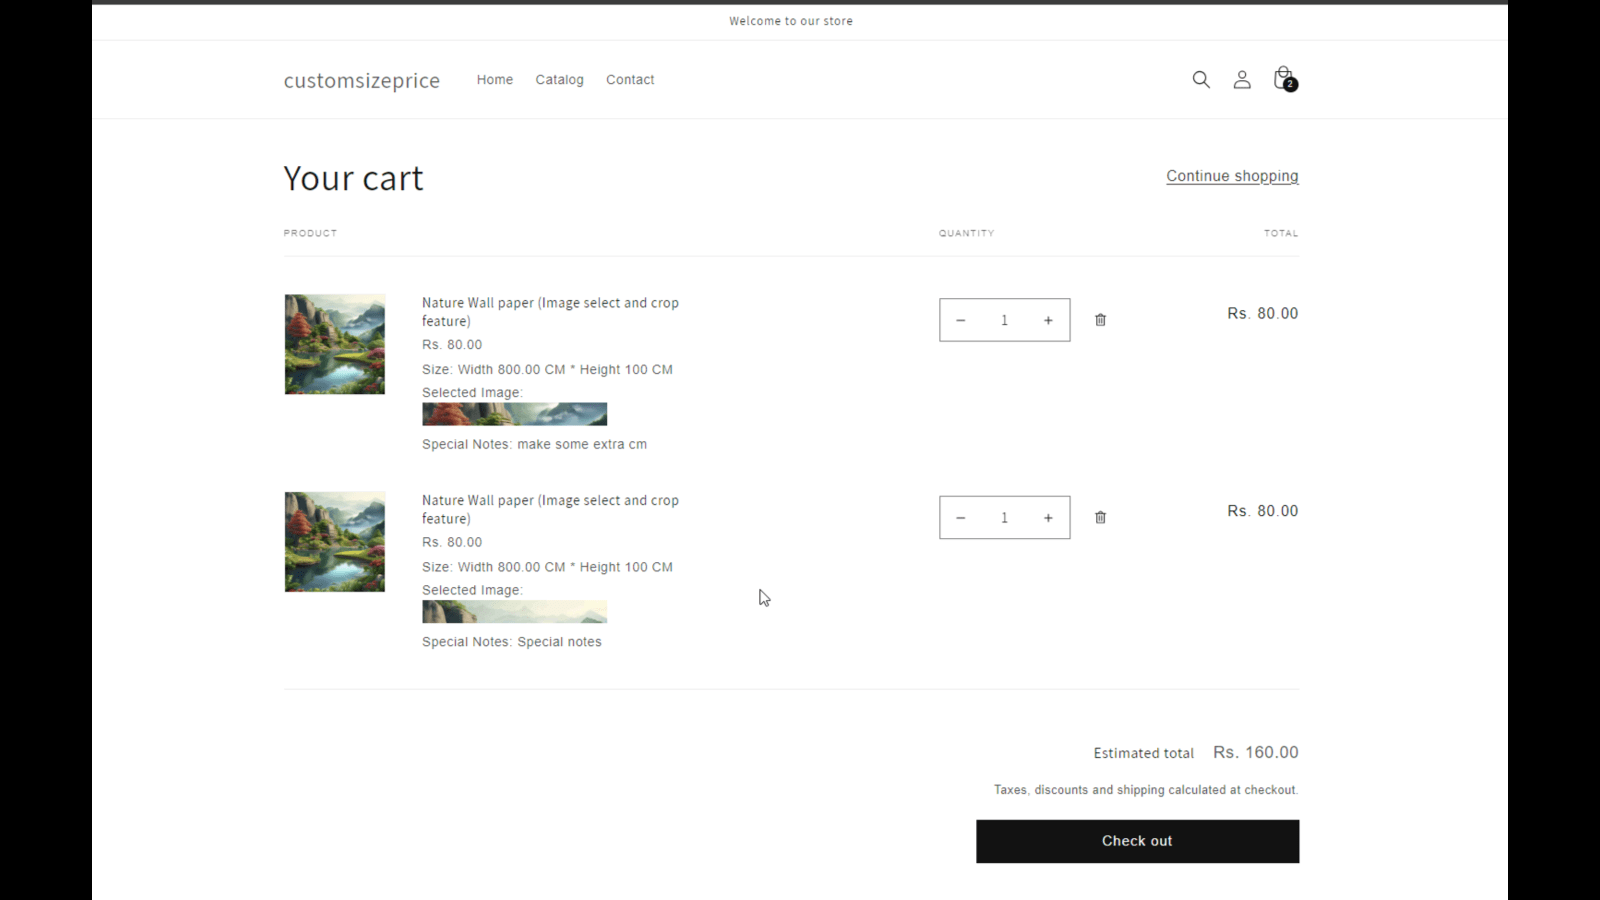This screenshot has width=1600, height=900.
Task: Click the Continue shopping link
Action: pos(1232,175)
